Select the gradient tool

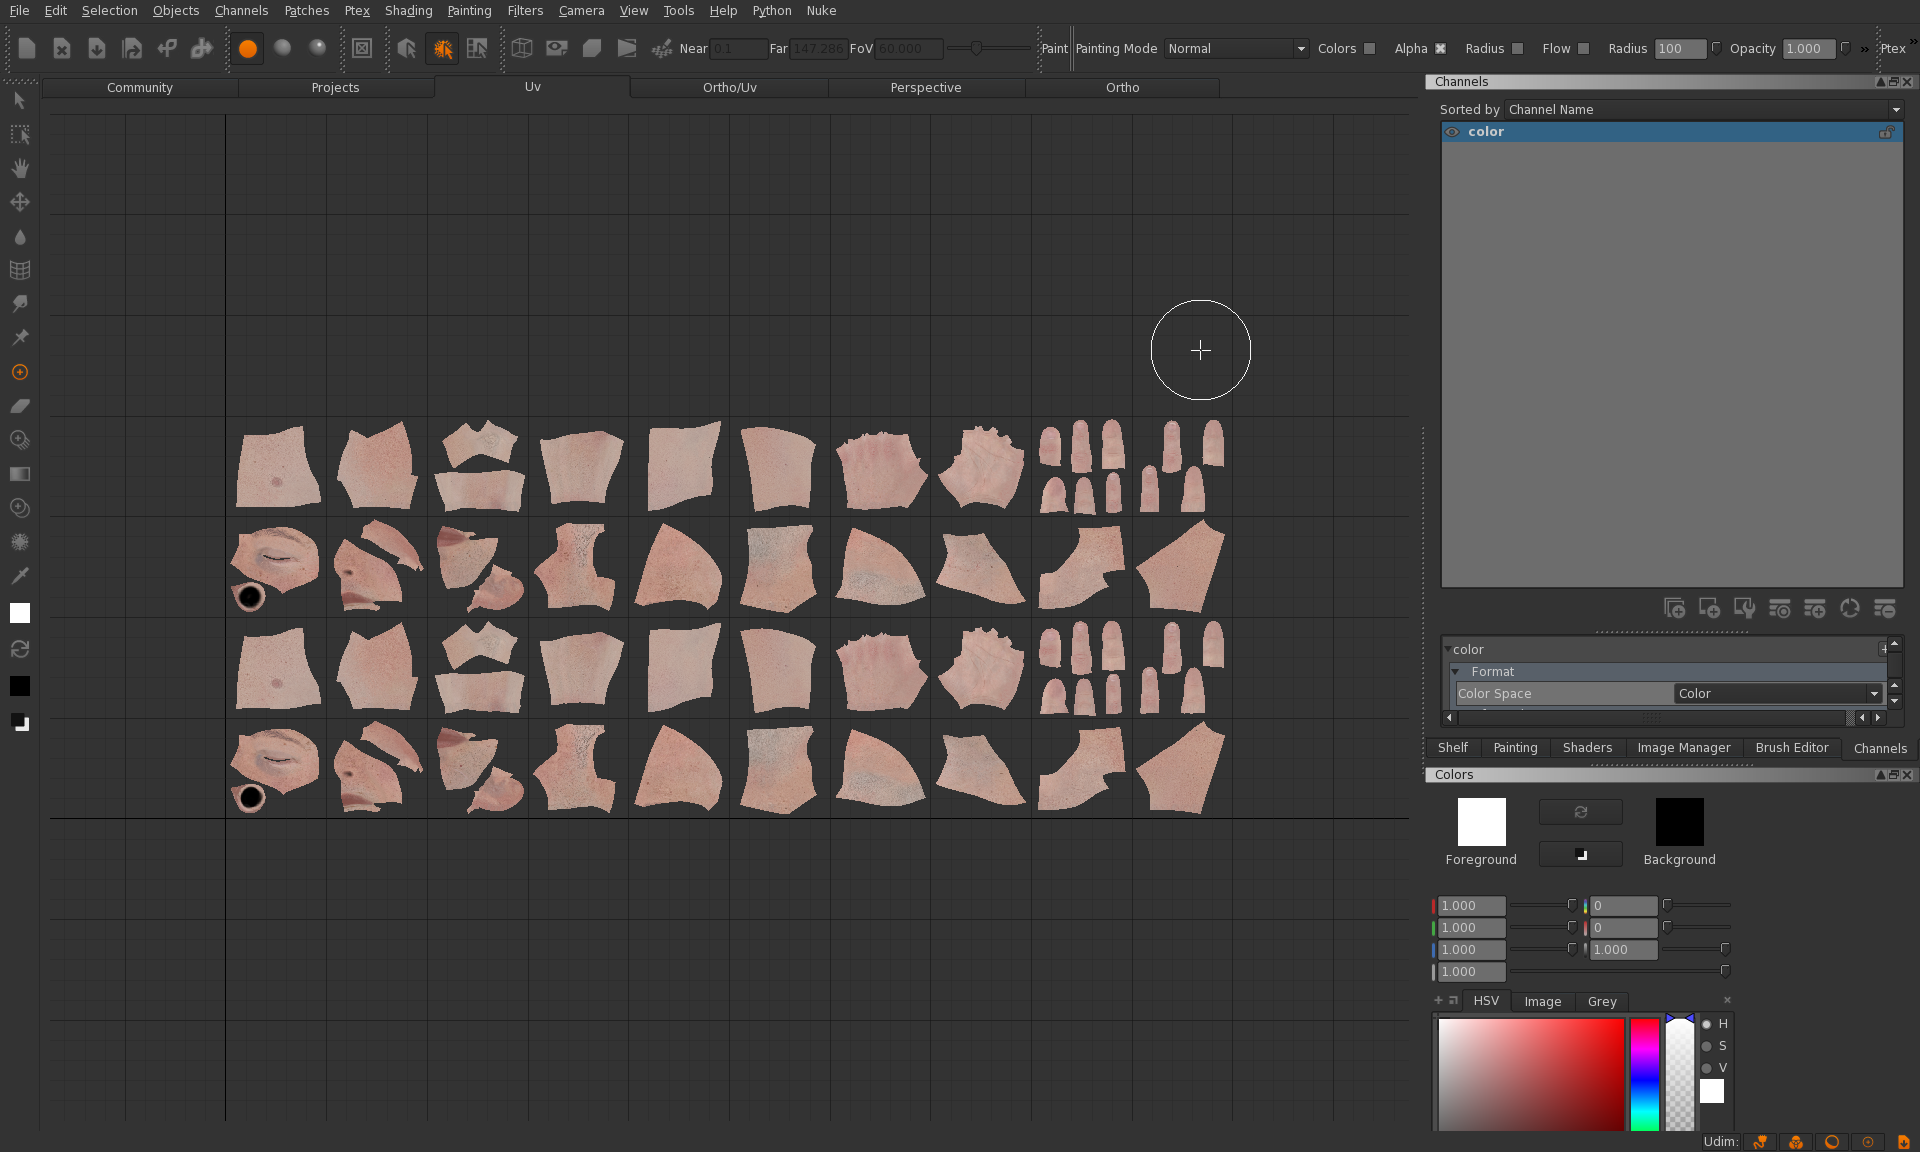(19, 474)
